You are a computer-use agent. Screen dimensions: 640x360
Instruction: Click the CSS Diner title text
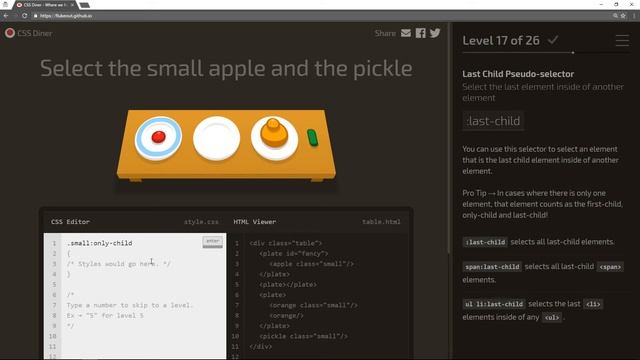tap(35, 33)
